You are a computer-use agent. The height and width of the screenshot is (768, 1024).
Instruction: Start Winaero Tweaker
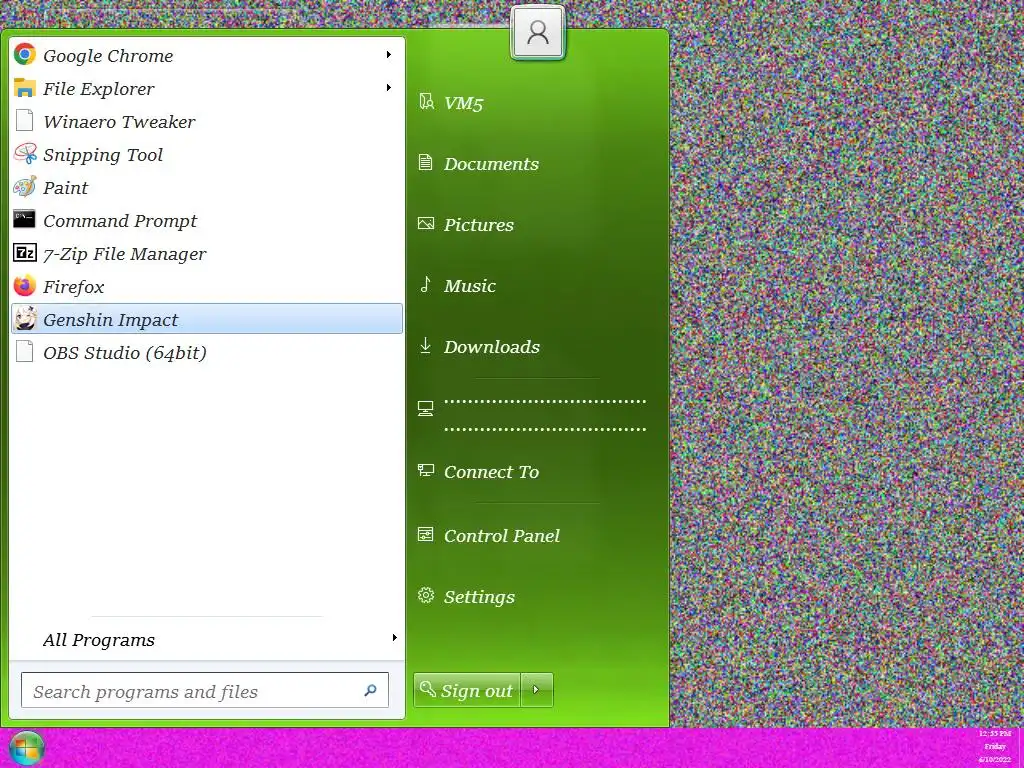(x=207, y=121)
